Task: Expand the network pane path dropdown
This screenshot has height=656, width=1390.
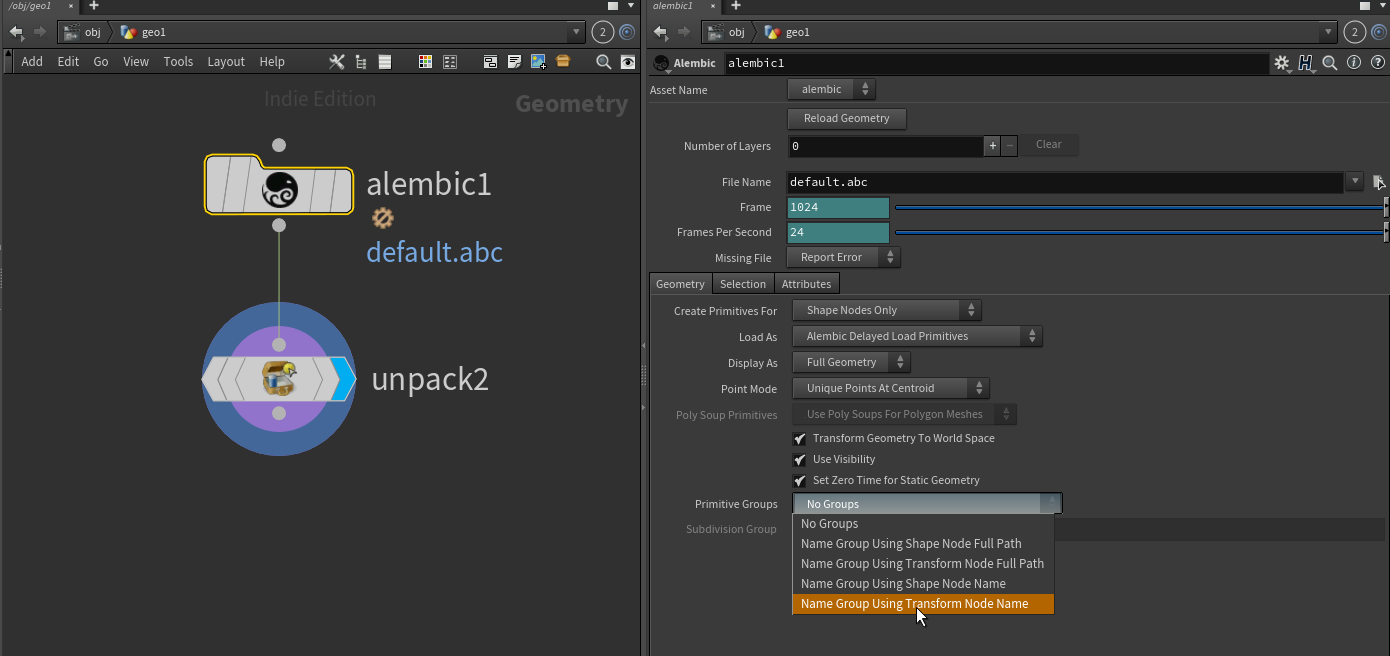Action: pyautogui.click(x=575, y=32)
